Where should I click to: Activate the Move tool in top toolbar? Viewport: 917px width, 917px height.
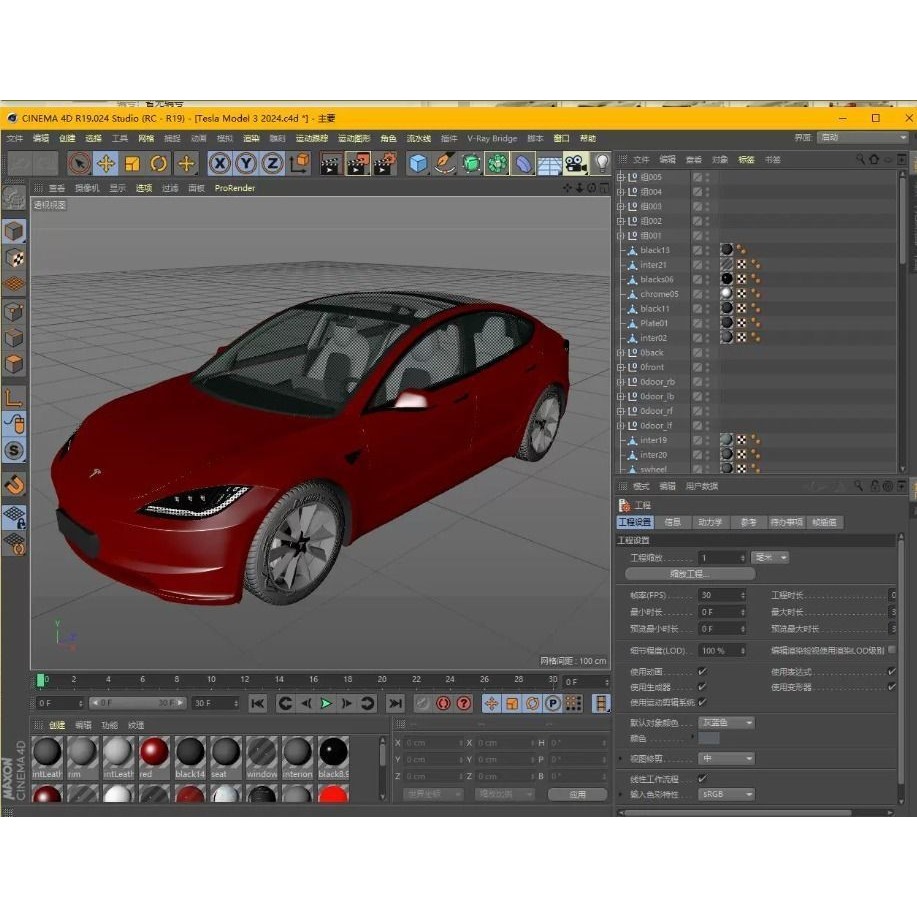click(106, 164)
